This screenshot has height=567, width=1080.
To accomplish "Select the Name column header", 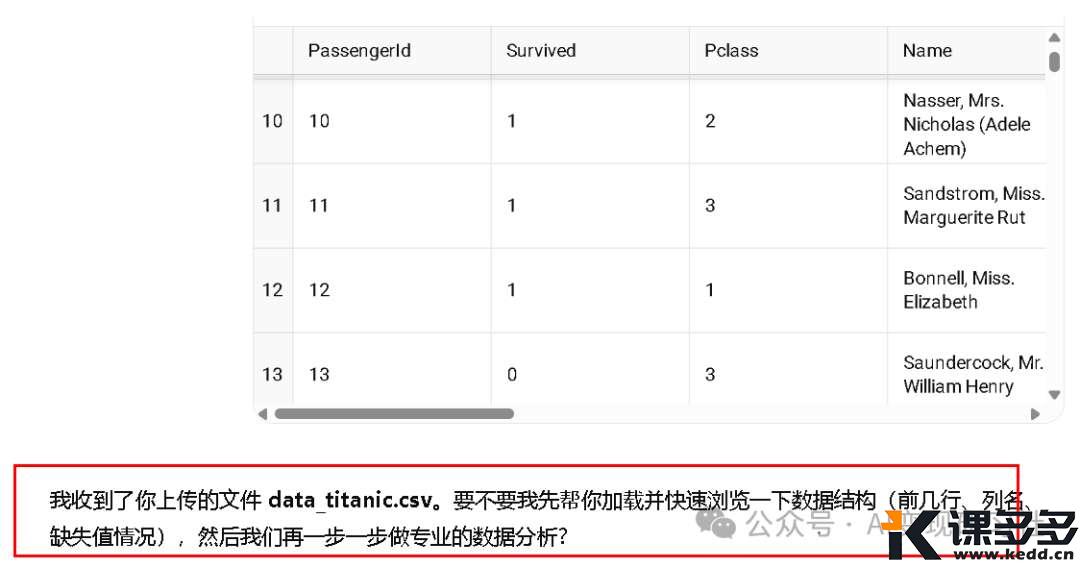I will [927, 51].
